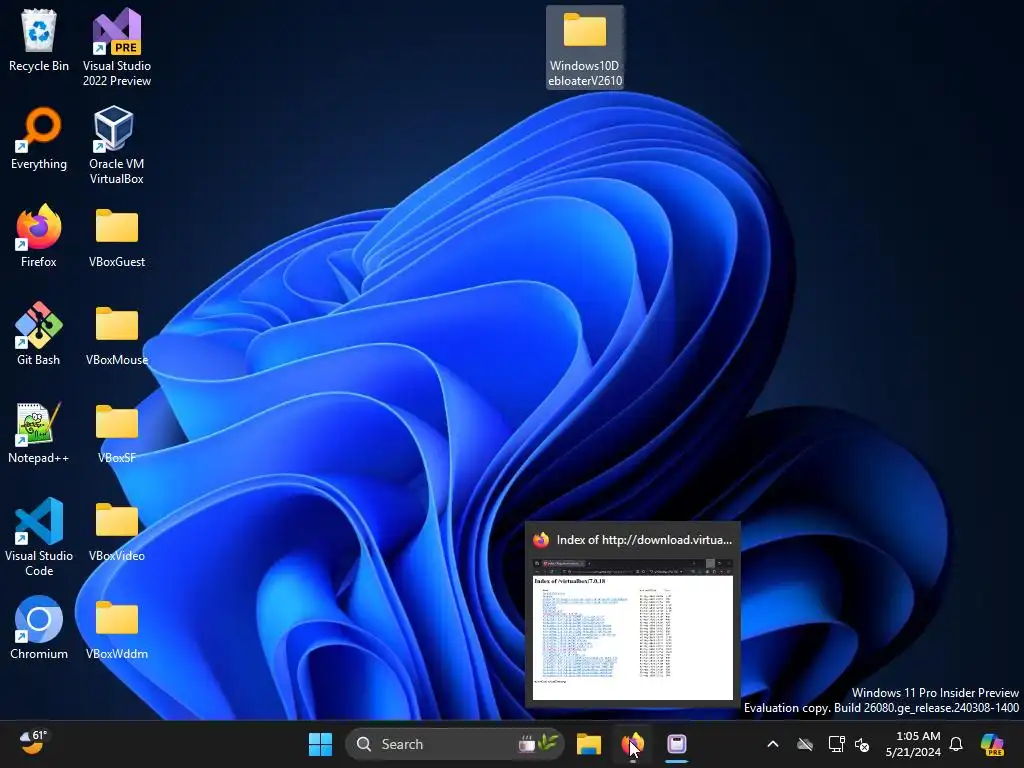Viewport: 1024px width, 768px height.
Task: Select the Git Bash shortcut
Action: [39, 334]
